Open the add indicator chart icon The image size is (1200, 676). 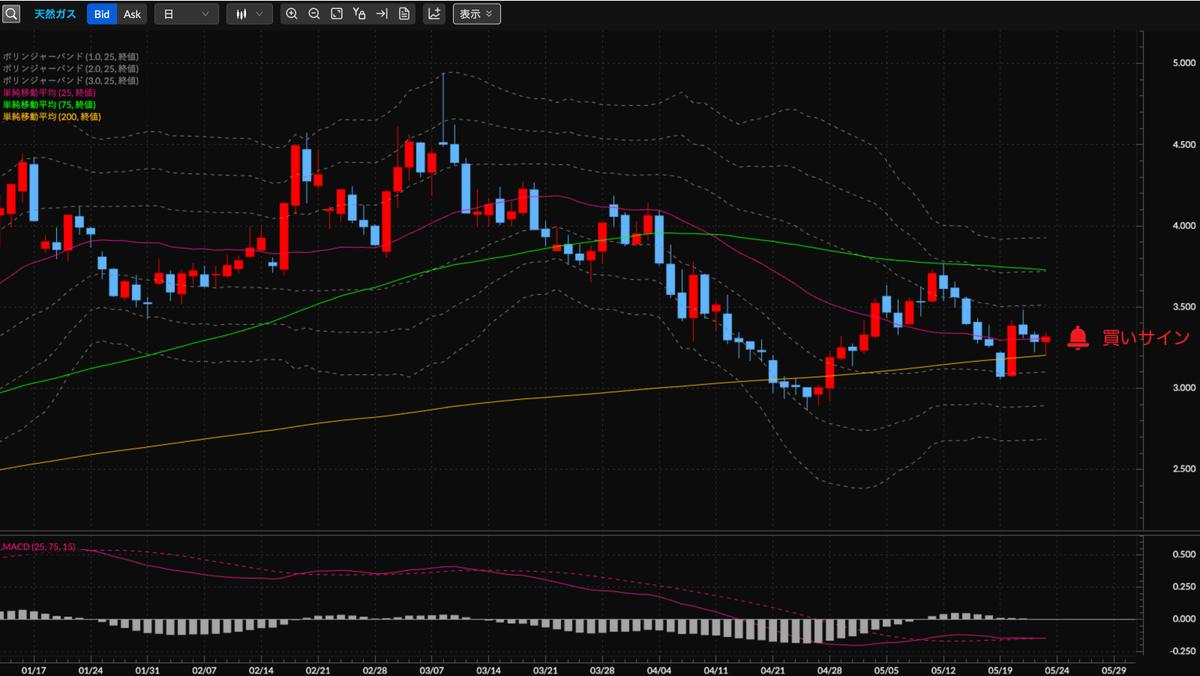[434, 14]
